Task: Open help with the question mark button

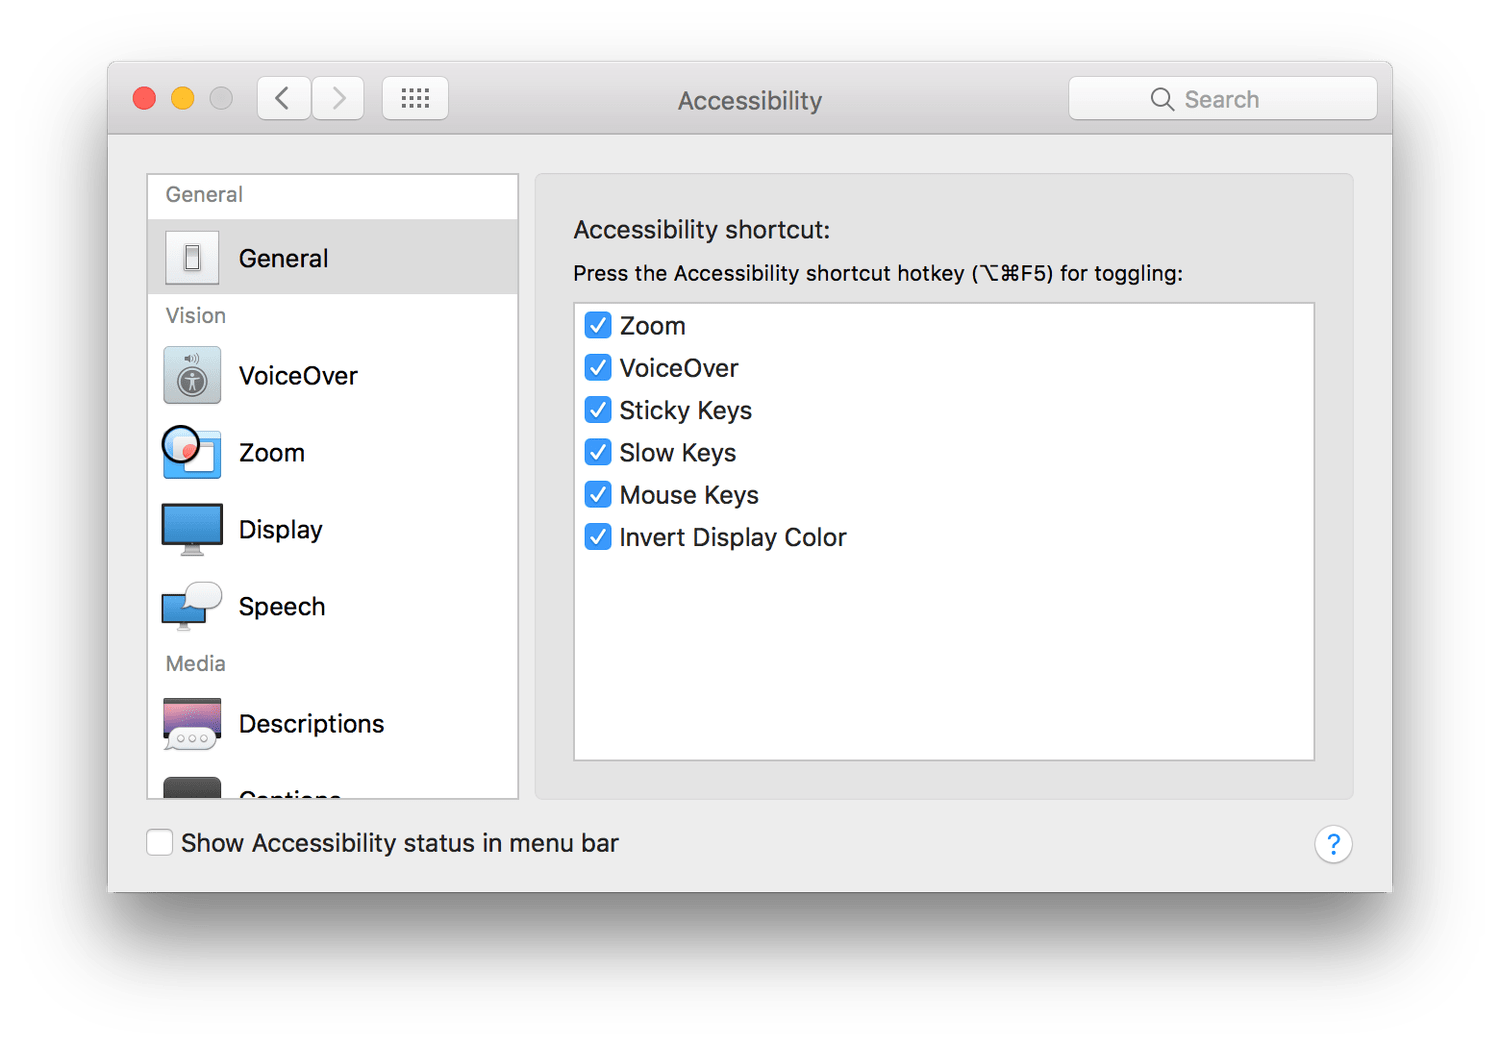Action: (1333, 844)
